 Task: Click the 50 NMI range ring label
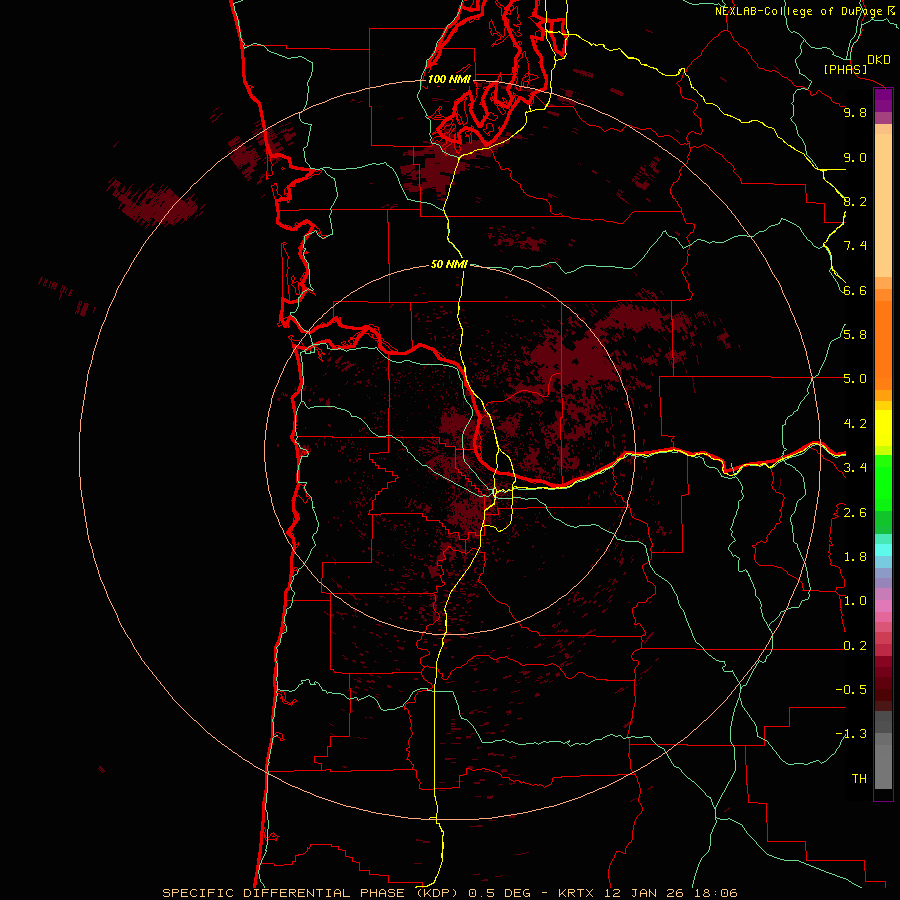pyautogui.click(x=449, y=264)
